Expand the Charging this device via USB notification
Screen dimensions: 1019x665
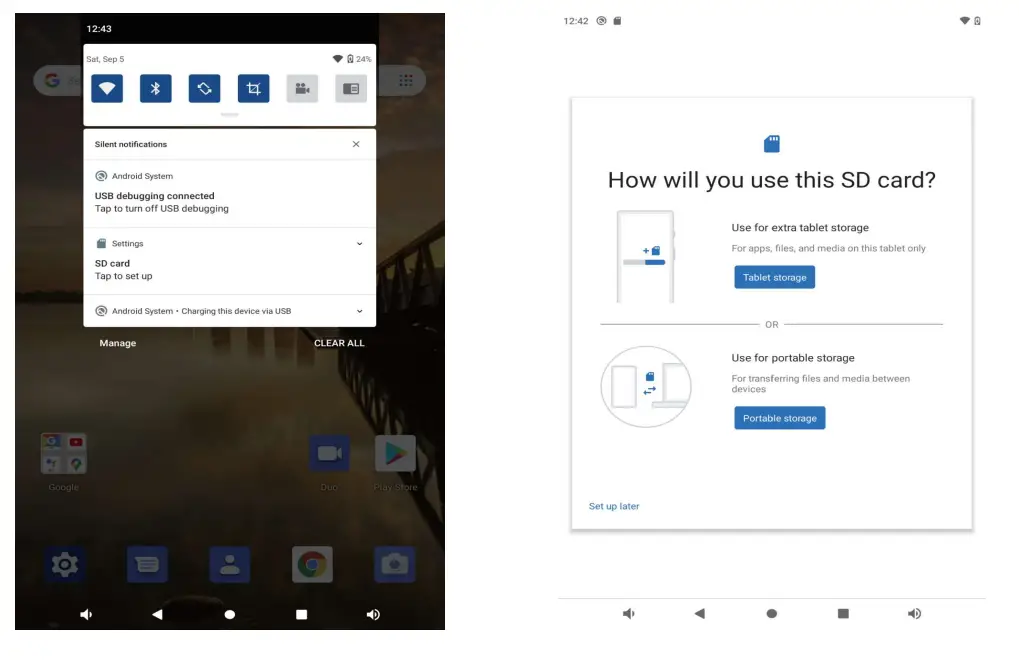[x=359, y=311]
